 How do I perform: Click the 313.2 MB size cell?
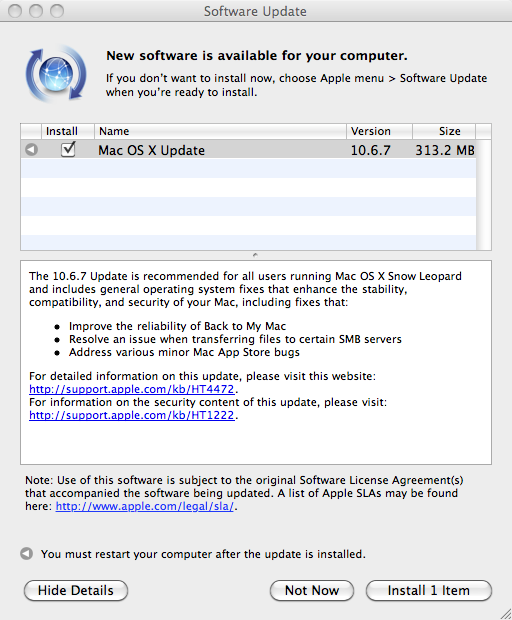click(x=445, y=150)
